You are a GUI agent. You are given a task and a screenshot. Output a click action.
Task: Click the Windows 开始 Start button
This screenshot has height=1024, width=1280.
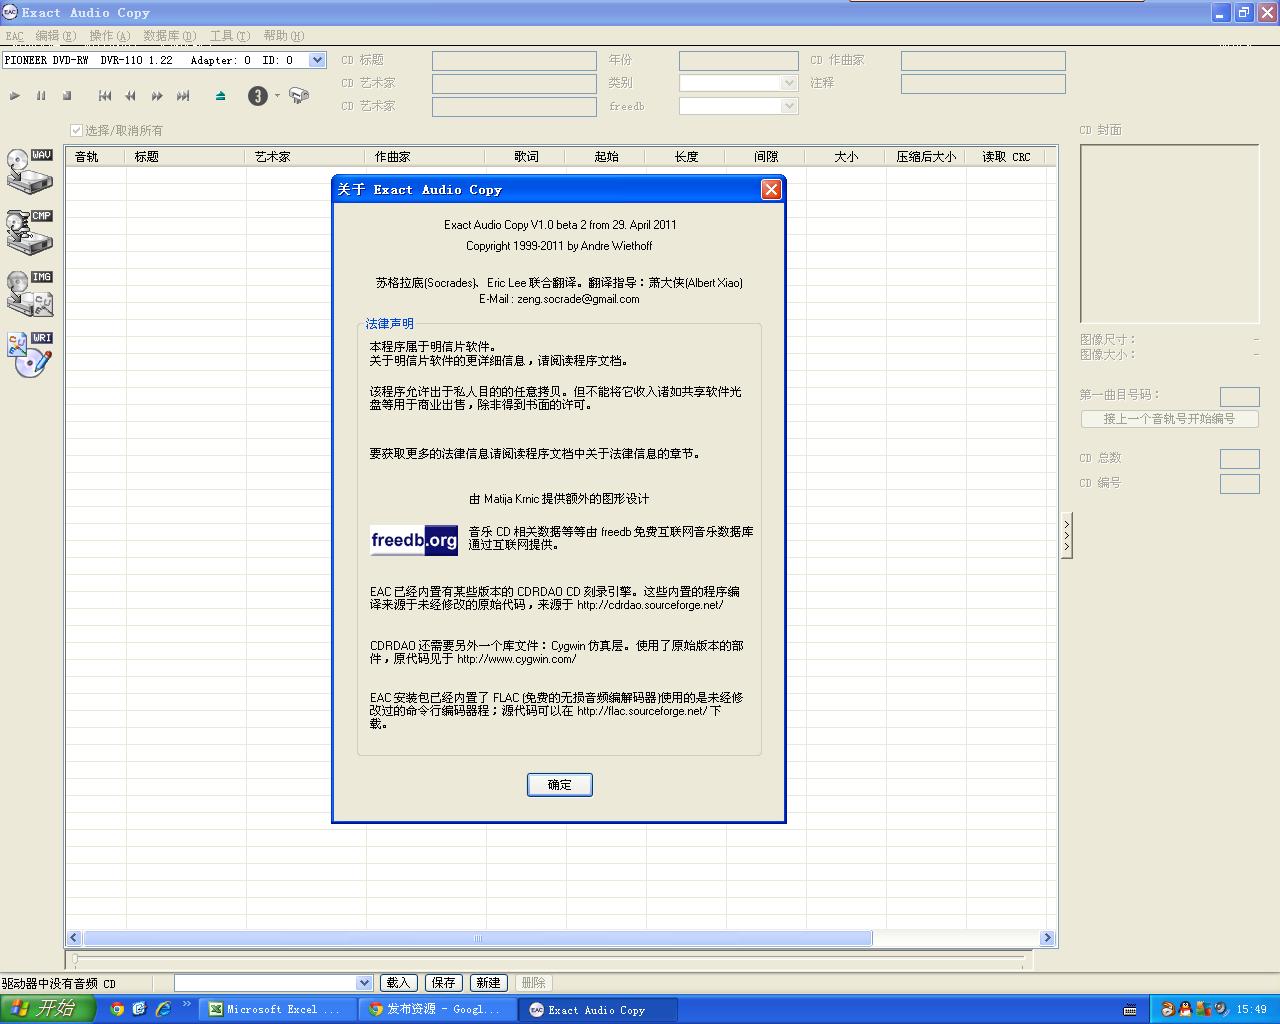[47, 1009]
